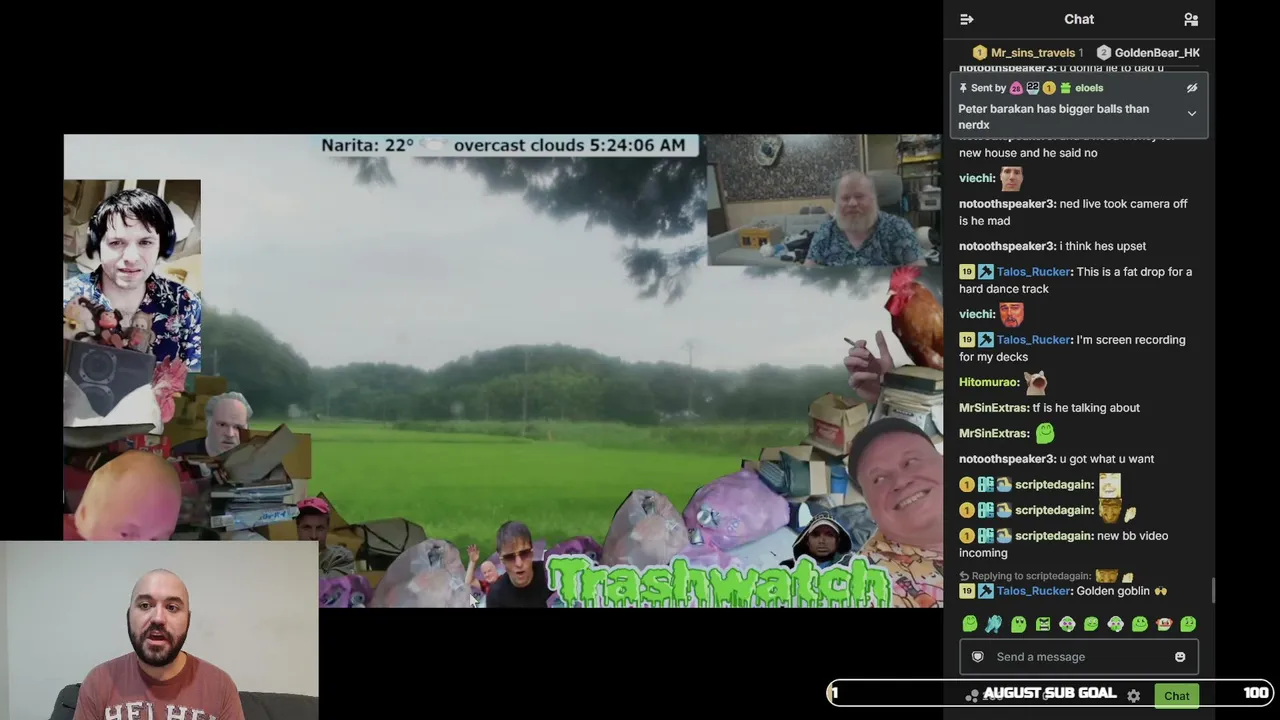
Task: Expand the pinned chat message chevron
Action: coord(1192,114)
